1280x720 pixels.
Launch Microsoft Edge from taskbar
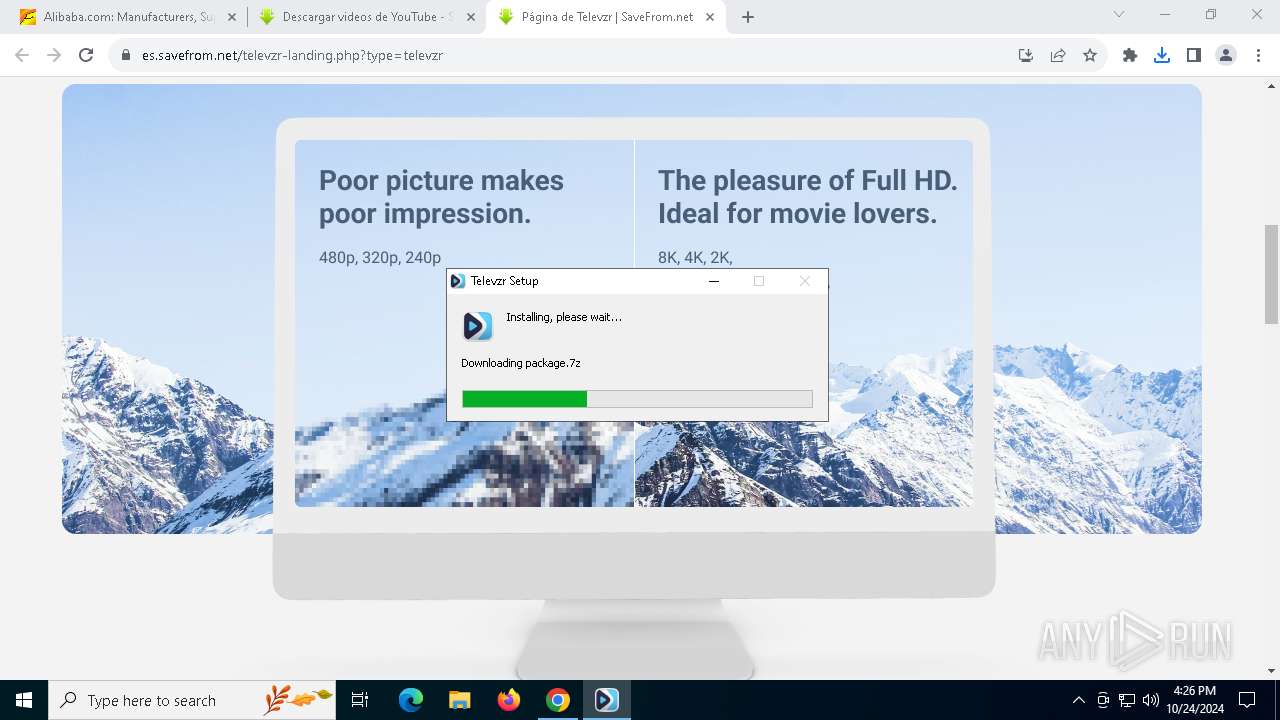[411, 700]
